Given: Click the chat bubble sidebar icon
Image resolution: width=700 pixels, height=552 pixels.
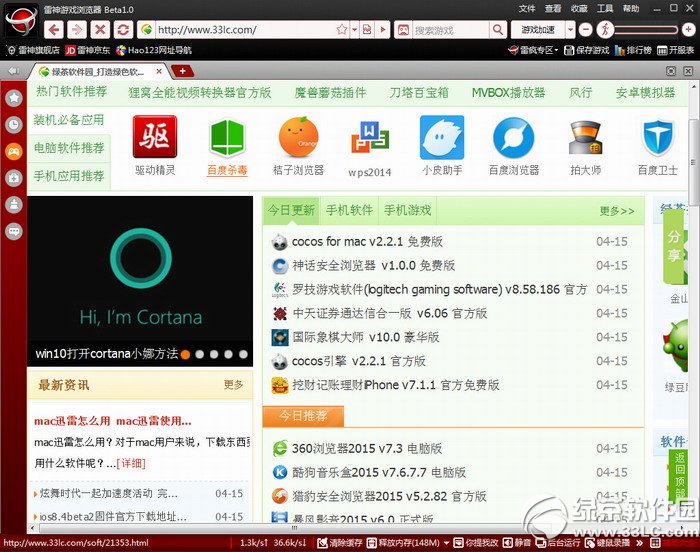Looking at the screenshot, I should click(14, 231).
